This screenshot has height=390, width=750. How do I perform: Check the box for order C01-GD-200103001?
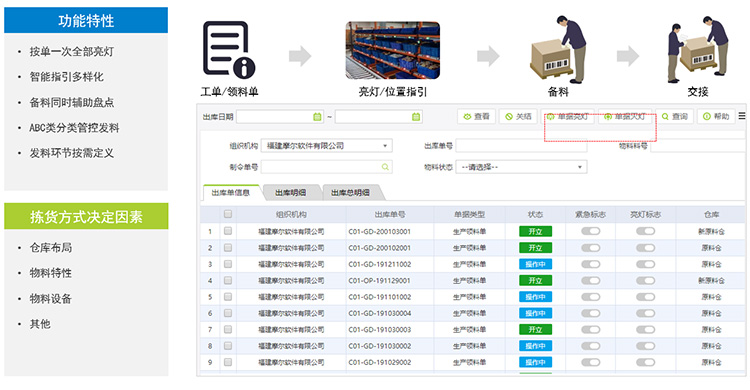(228, 231)
